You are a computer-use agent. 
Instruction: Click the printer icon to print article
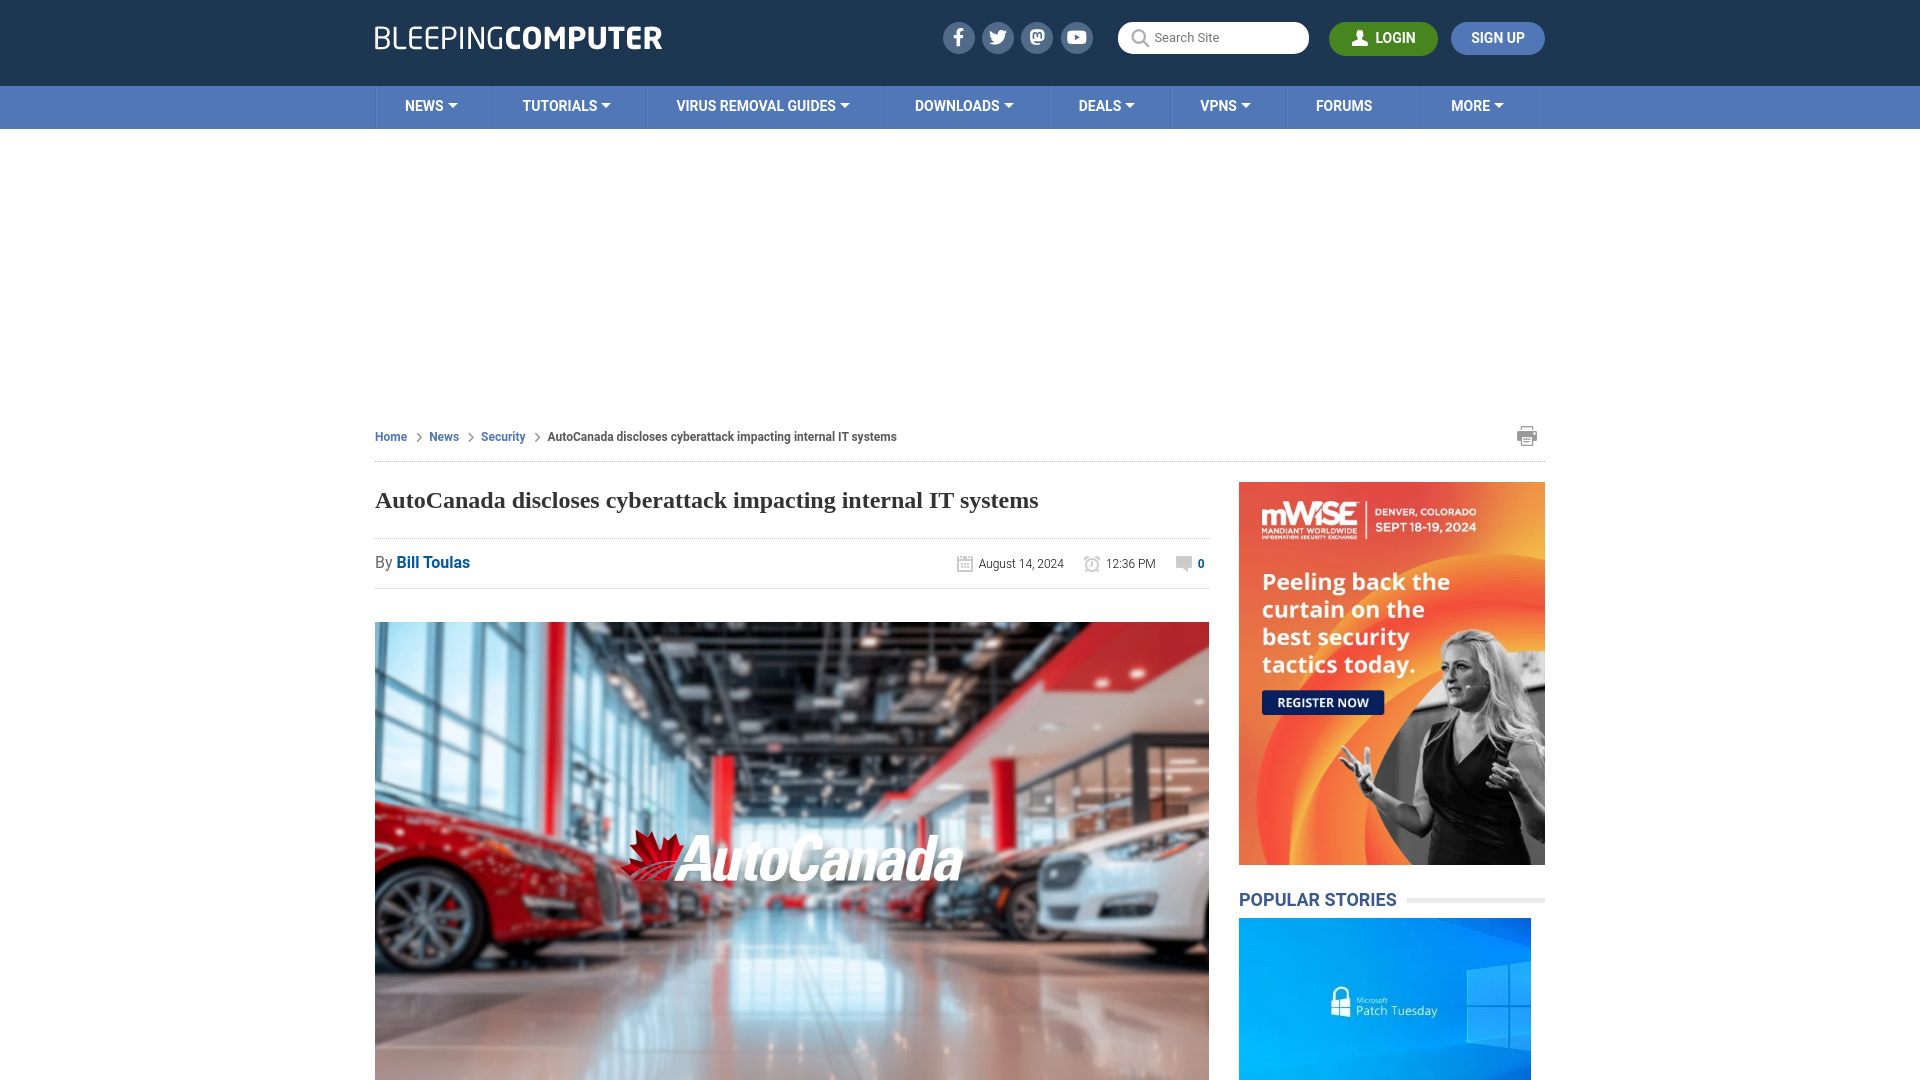(x=1527, y=436)
